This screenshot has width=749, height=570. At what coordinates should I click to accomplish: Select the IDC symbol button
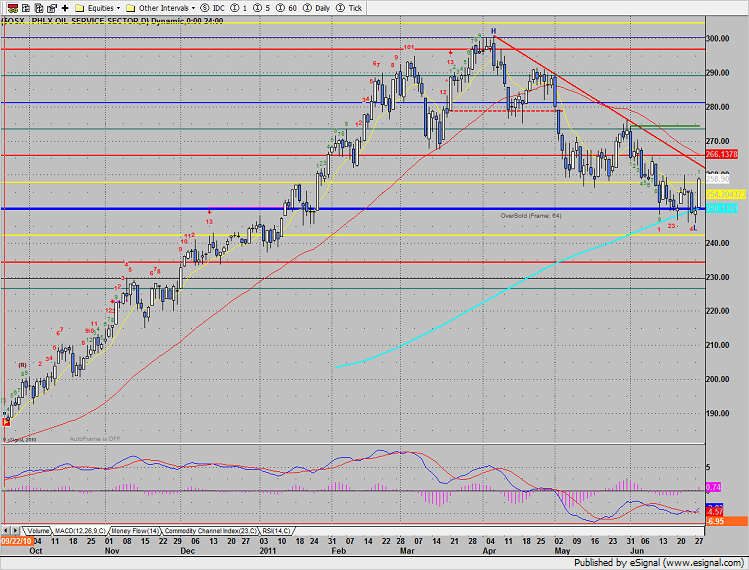pos(213,8)
